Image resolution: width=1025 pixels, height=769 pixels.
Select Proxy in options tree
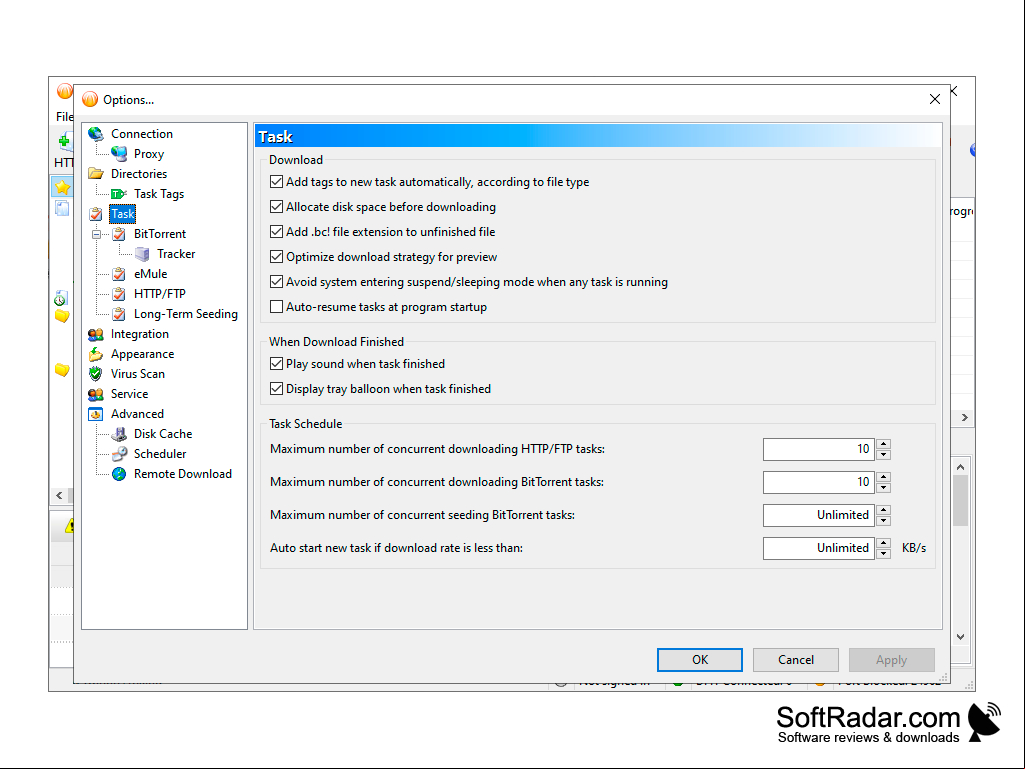coord(149,154)
